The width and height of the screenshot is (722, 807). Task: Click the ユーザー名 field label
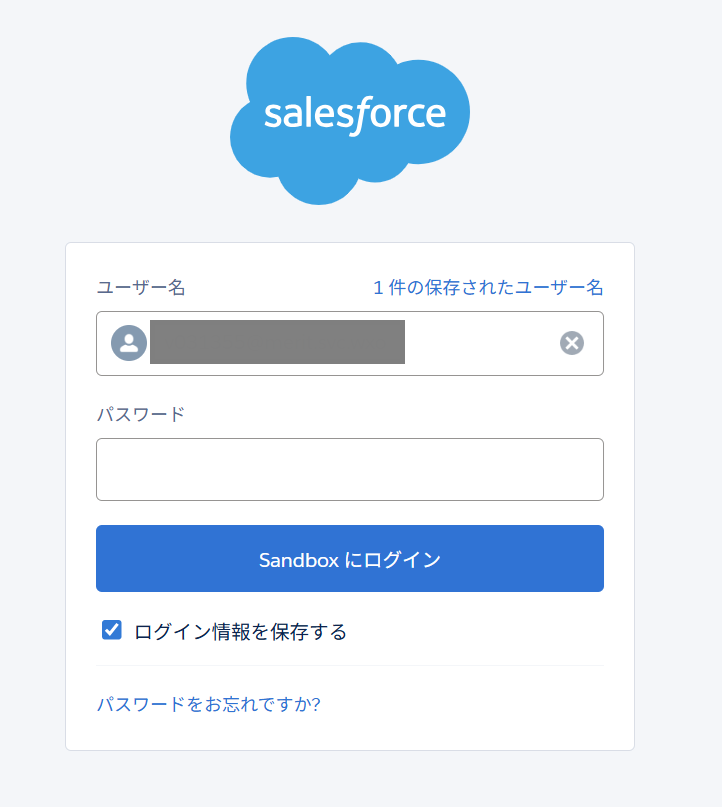point(141,287)
